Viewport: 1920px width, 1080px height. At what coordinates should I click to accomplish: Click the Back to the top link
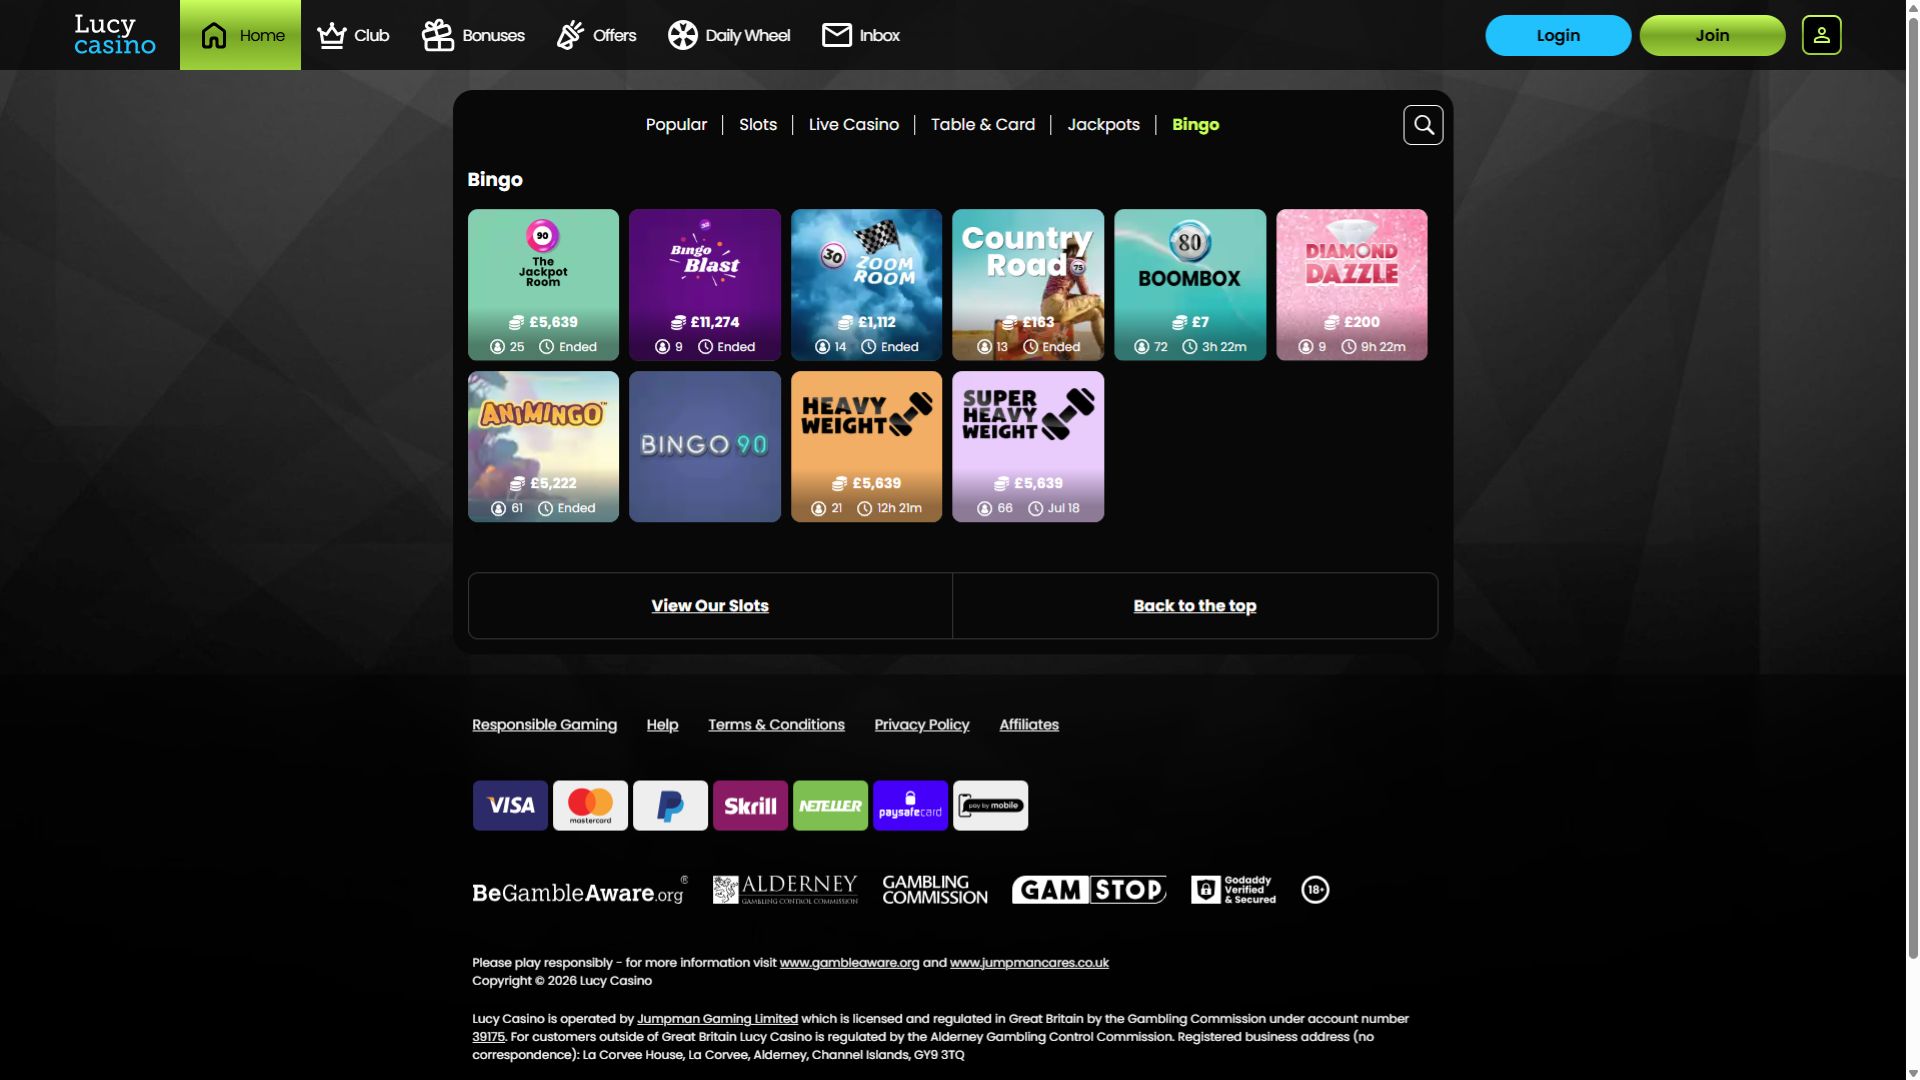pos(1195,606)
